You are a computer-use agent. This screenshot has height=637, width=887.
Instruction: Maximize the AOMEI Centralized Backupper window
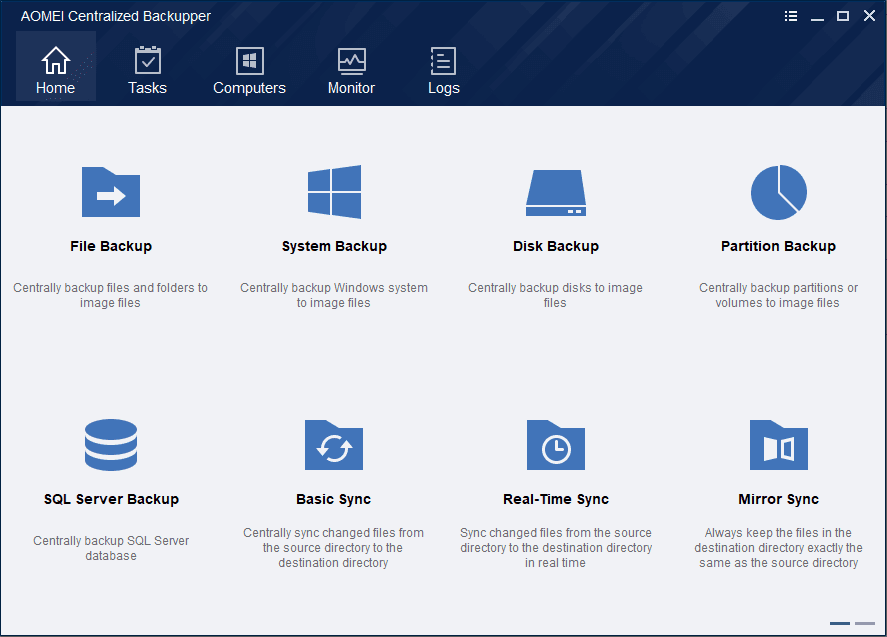pos(843,15)
